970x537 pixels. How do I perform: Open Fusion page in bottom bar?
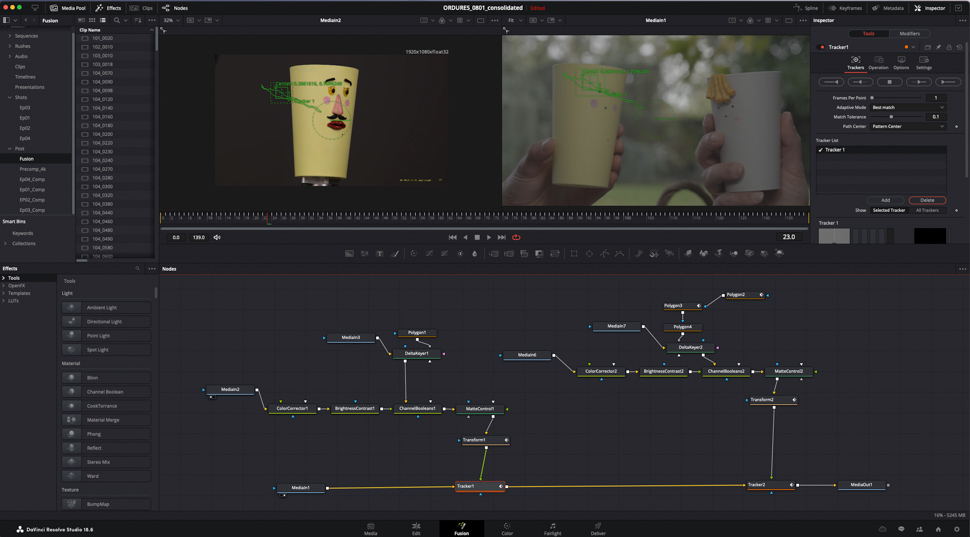(x=461, y=528)
